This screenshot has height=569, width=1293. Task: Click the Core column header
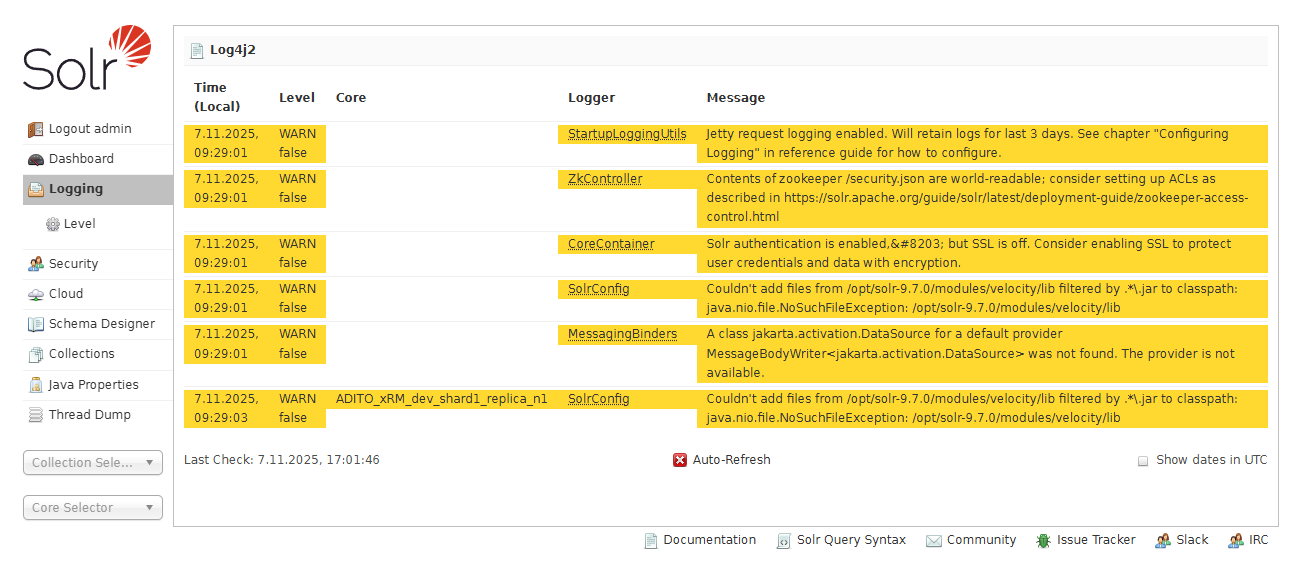click(351, 98)
